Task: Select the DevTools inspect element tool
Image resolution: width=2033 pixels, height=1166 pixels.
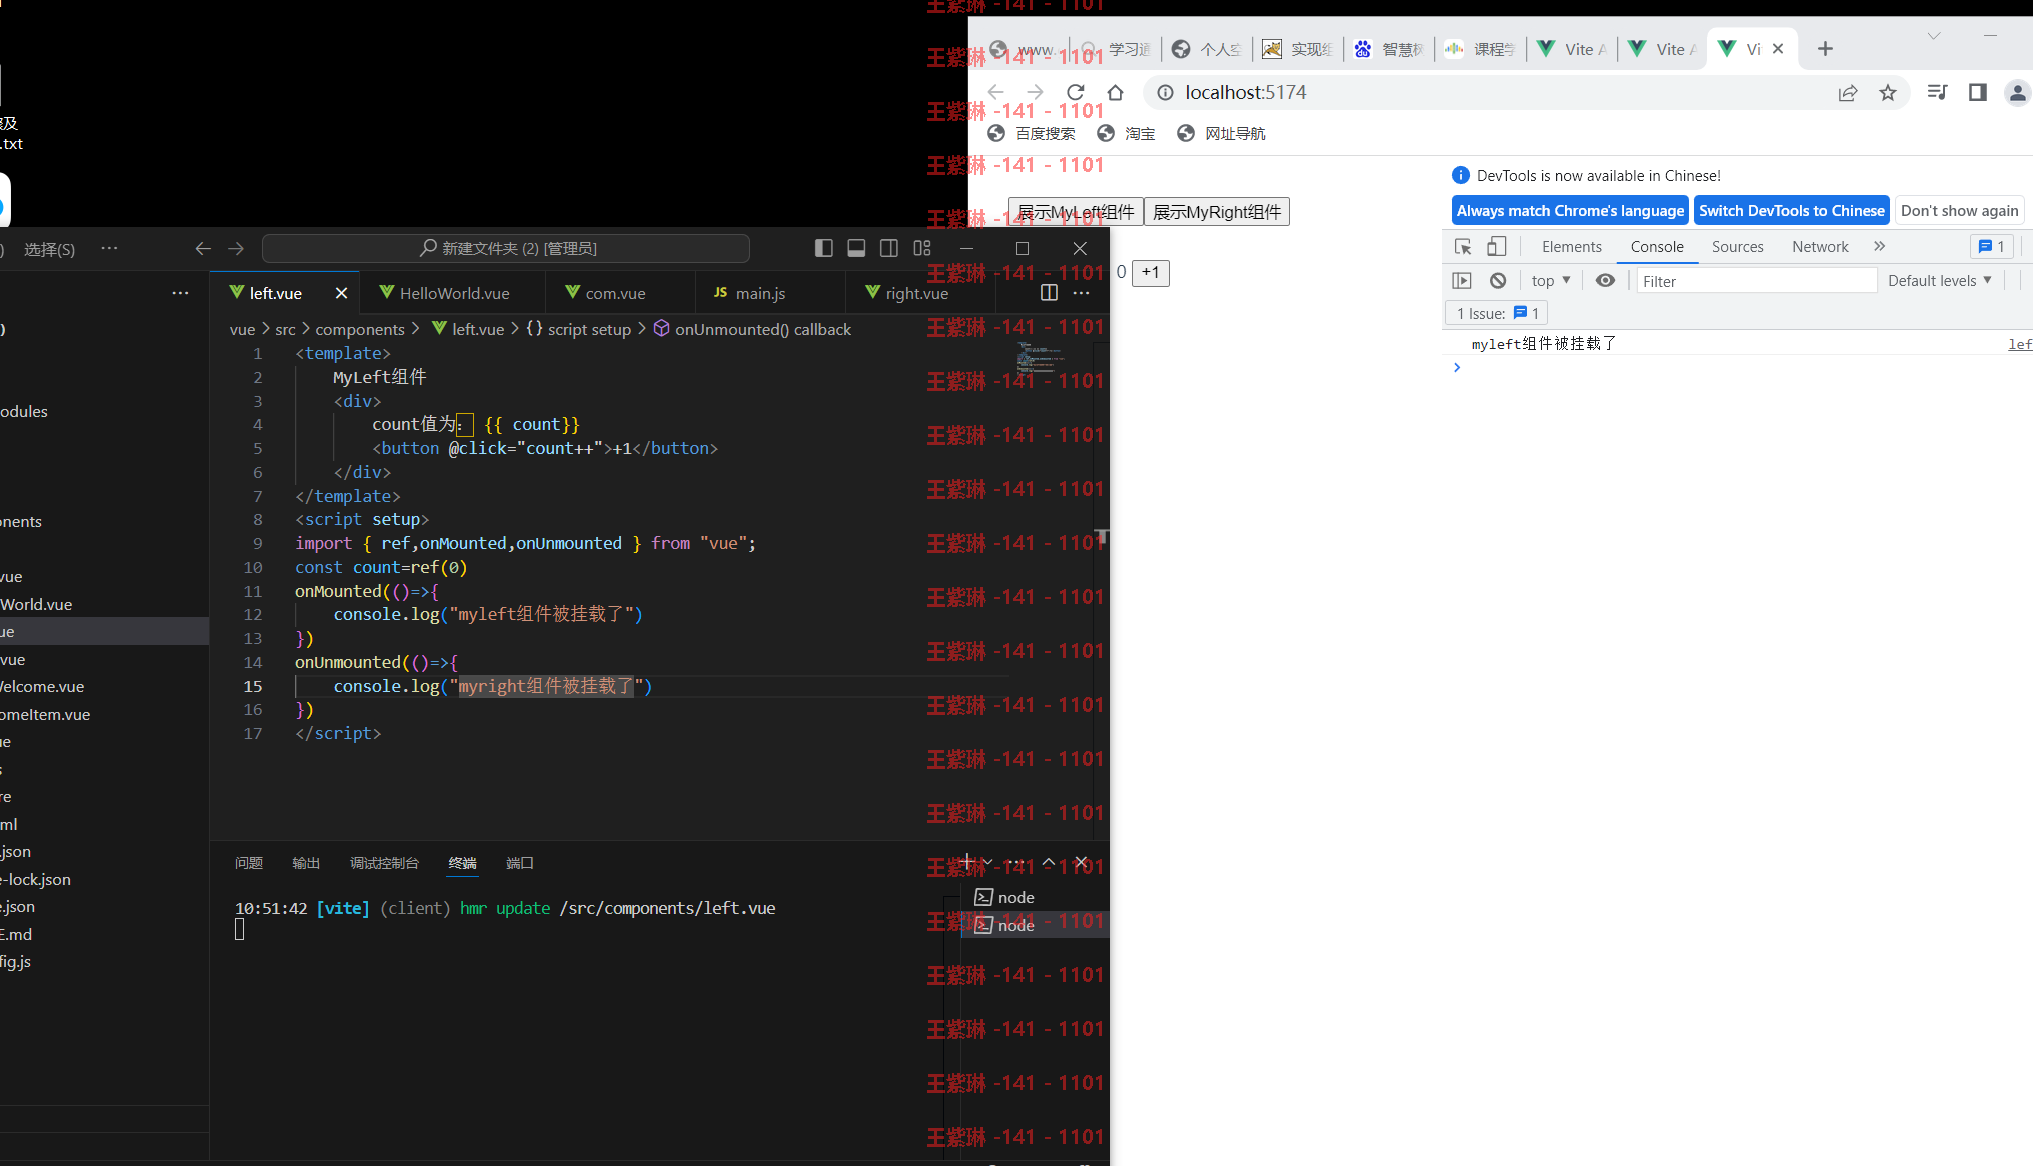Action: point(1463,247)
